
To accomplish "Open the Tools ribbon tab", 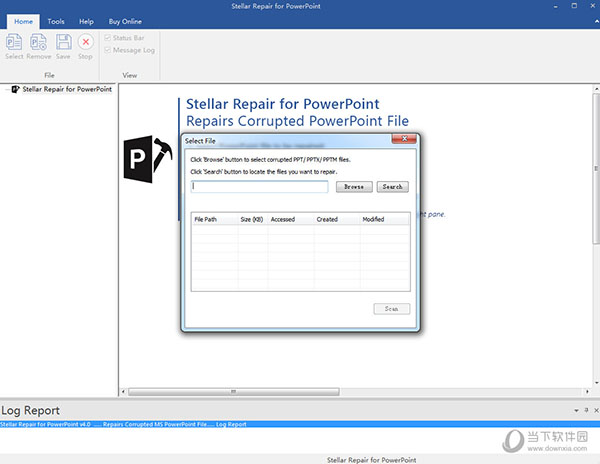I will tap(56, 21).
